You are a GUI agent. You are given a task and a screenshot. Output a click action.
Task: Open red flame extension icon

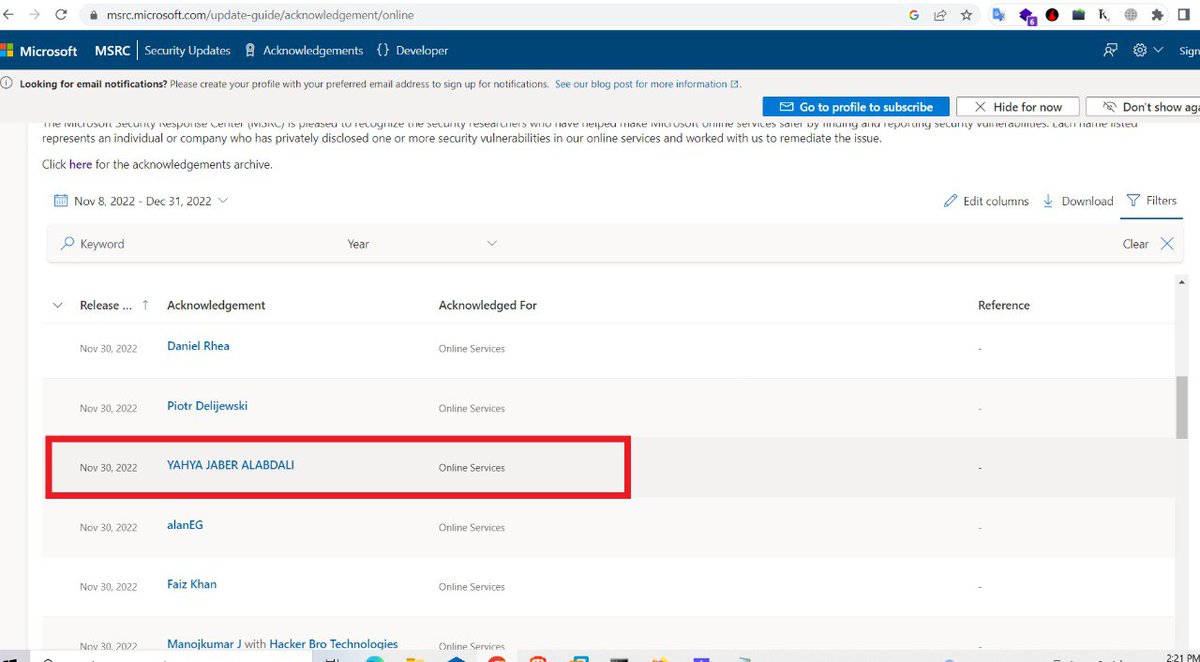(x=1052, y=15)
